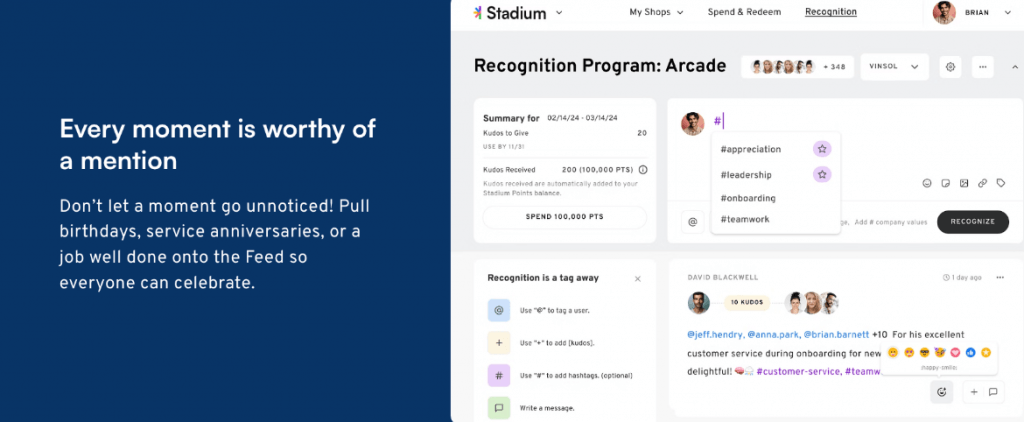The height and width of the screenshot is (422, 1024).
Task: Click the write a message tip icon
Action: [x=499, y=408]
